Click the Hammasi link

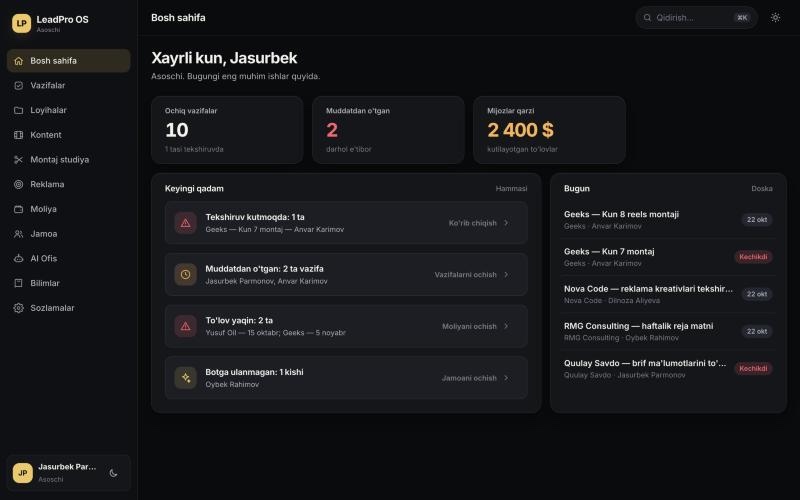[x=511, y=189]
